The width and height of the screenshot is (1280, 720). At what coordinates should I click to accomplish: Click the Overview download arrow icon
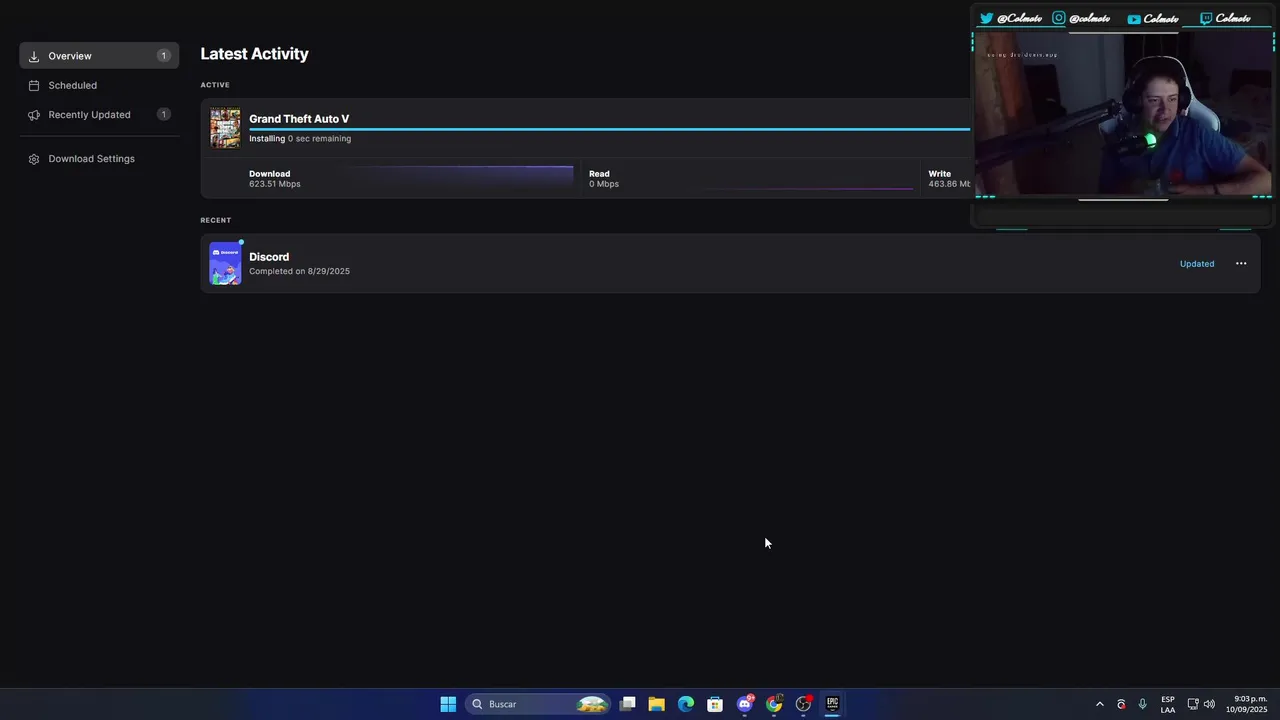click(34, 56)
